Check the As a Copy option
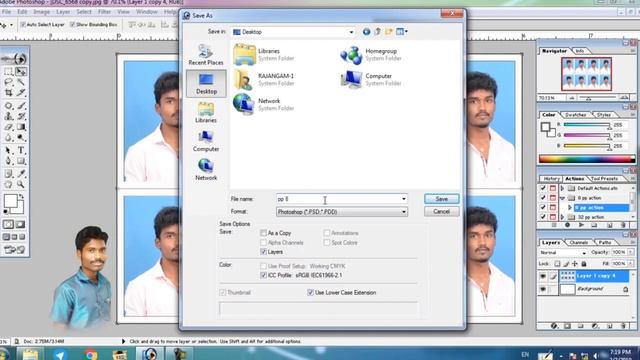Image resolution: width=640 pixels, height=360 pixels. coord(263,233)
